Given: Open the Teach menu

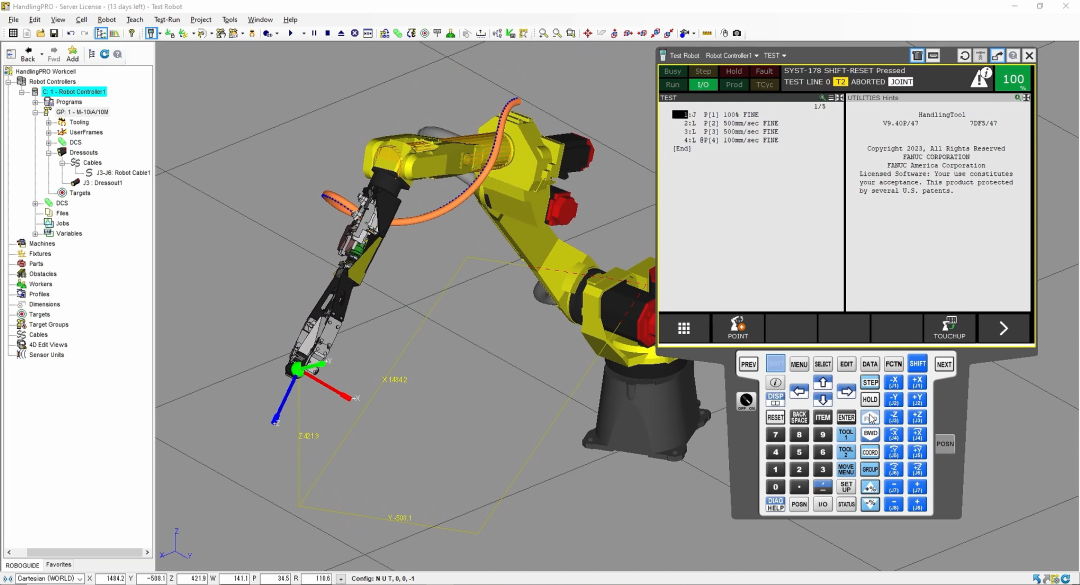Looking at the screenshot, I should [134, 19].
